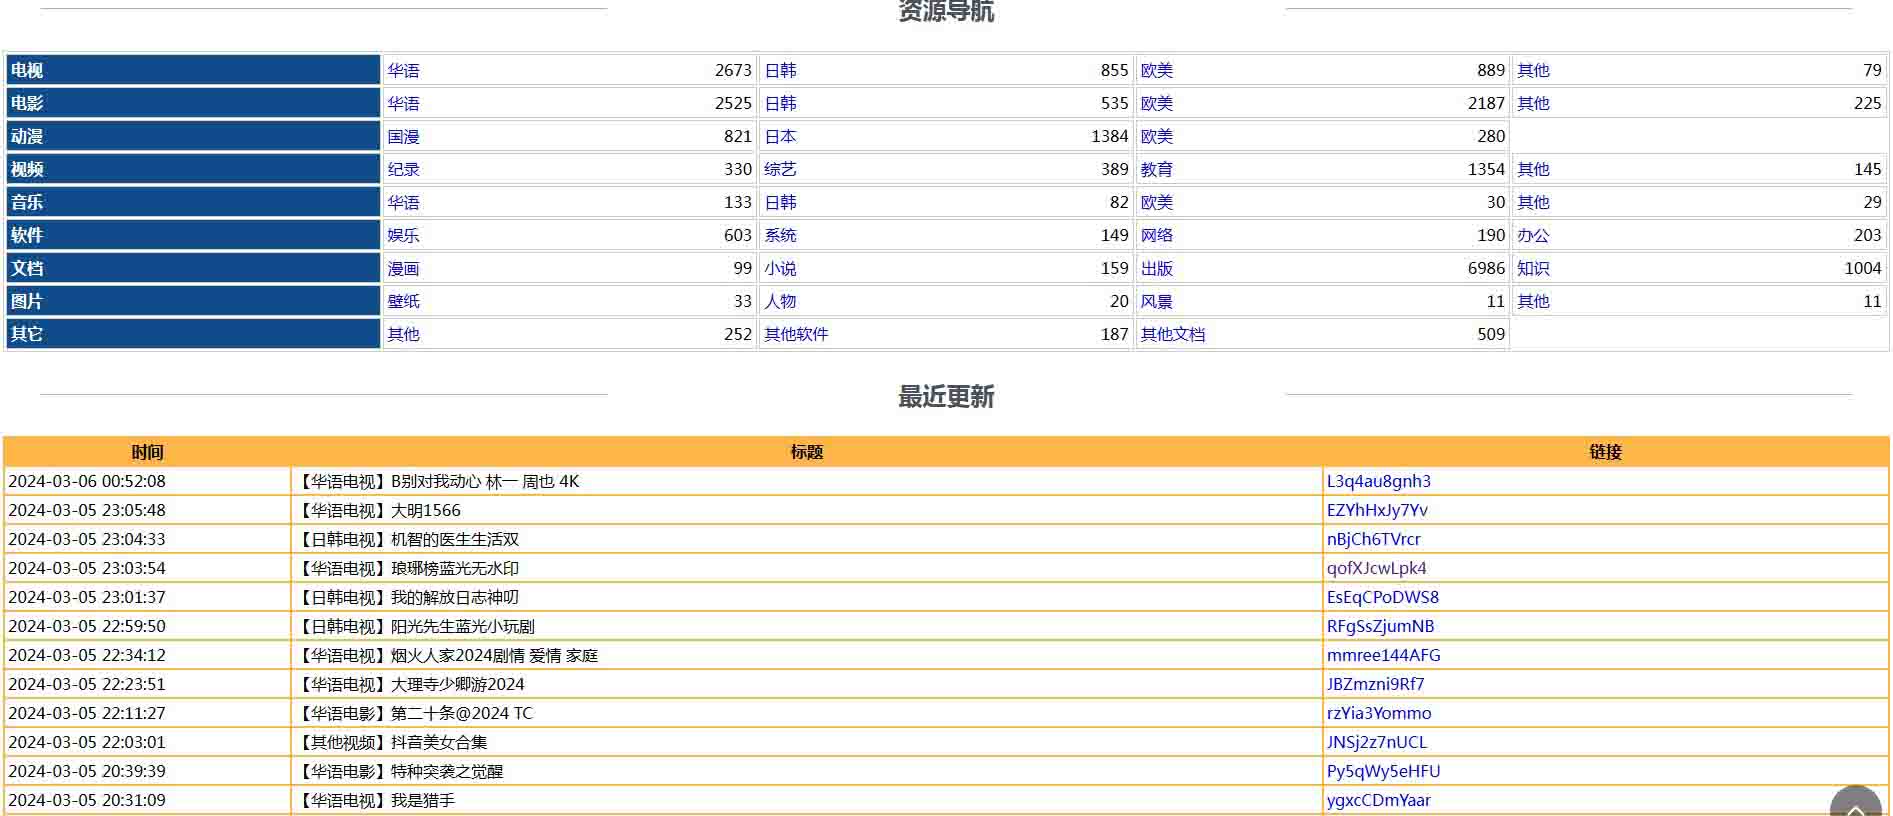Open link mmree144AFG for 烟火人家
This screenshot has height=816, width=1893.
click(1383, 655)
